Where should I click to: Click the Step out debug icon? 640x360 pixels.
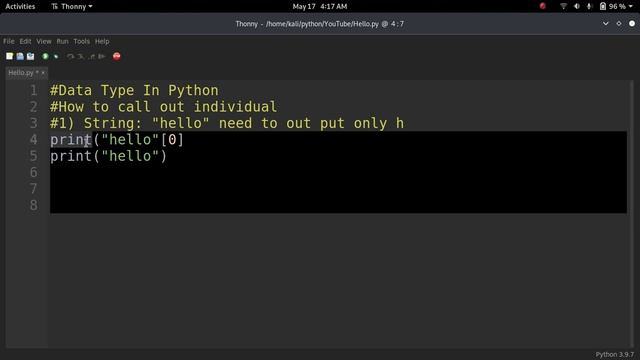click(91, 56)
